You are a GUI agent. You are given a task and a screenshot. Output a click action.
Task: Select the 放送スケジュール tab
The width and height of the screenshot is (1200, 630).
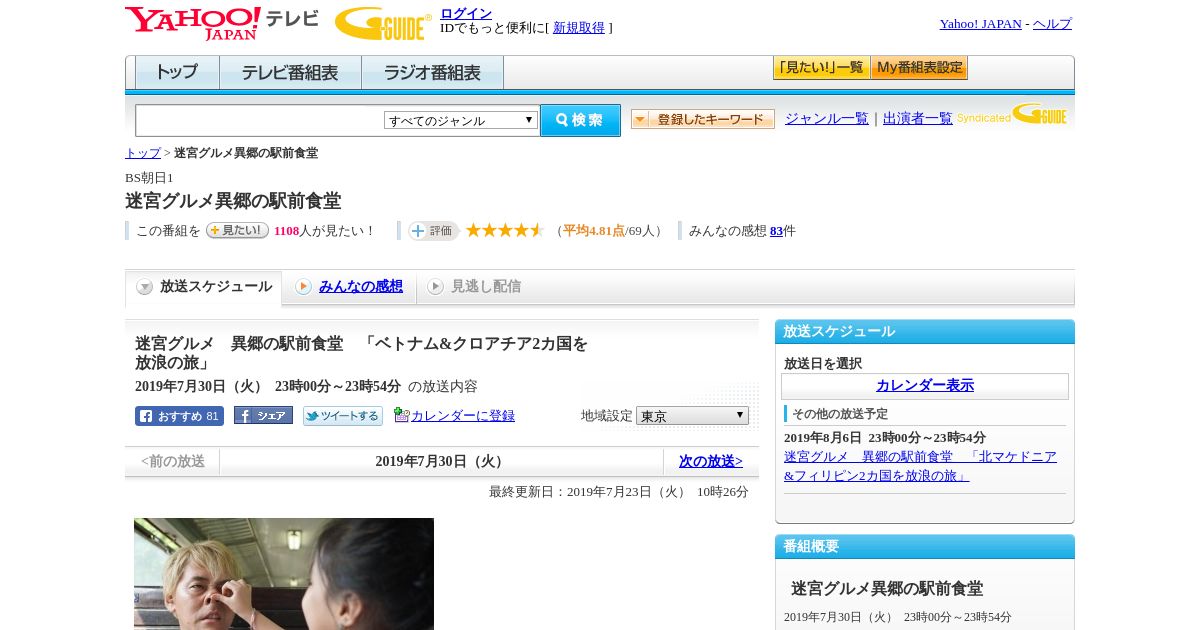click(x=204, y=287)
